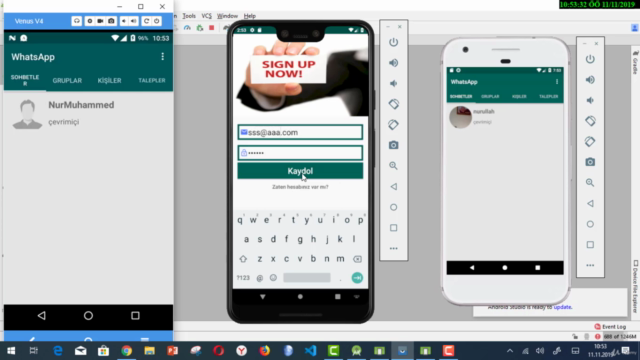Tap the recents square in Venus V4 navigation bar
The height and width of the screenshot is (360, 640).
click(x=135, y=316)
